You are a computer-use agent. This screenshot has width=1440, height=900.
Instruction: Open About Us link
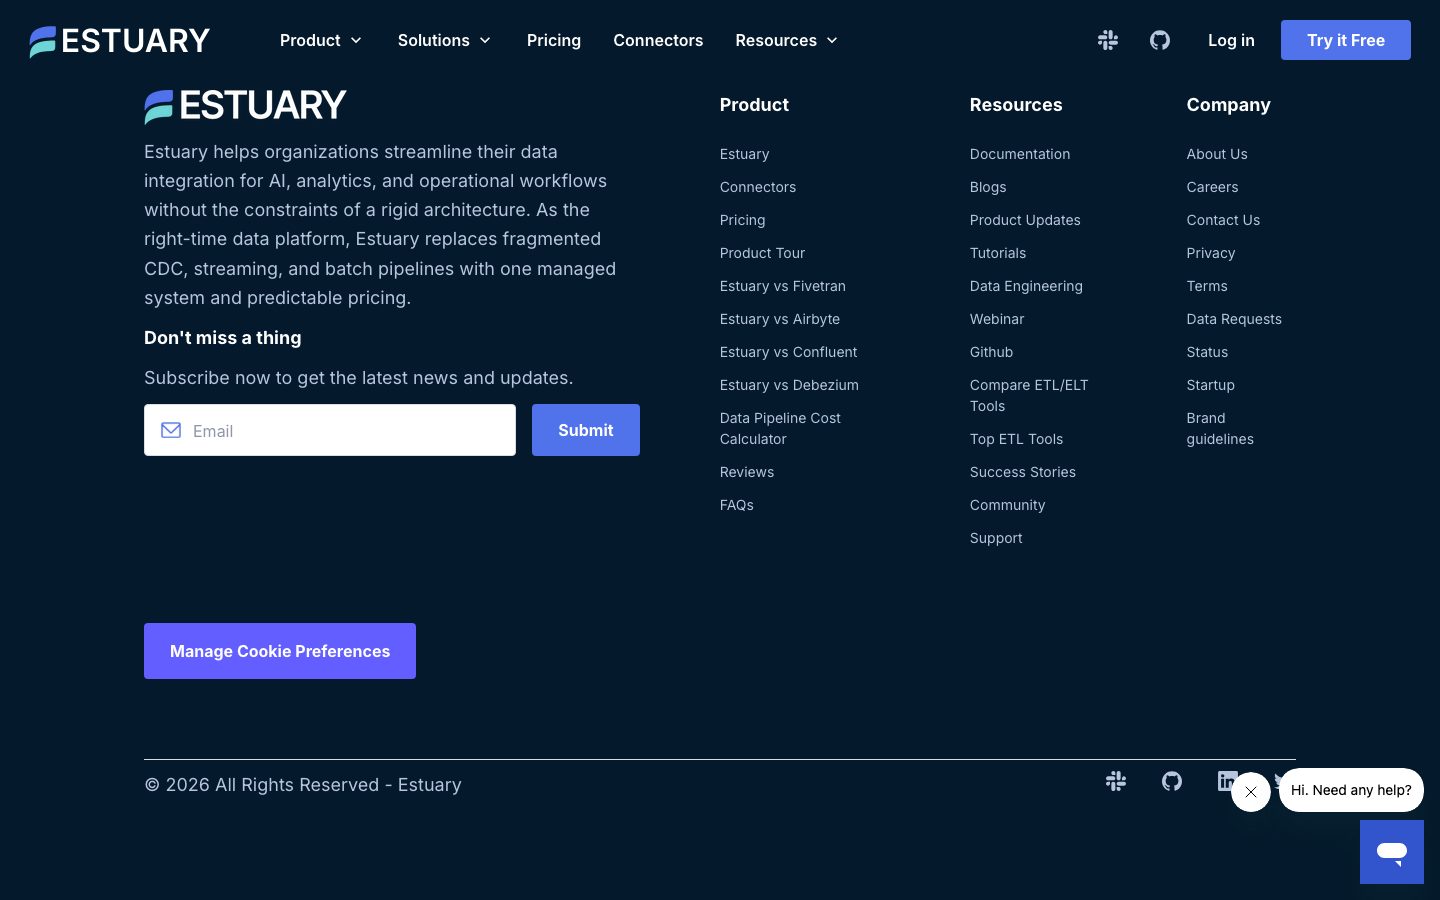[x=1217, y=154]
